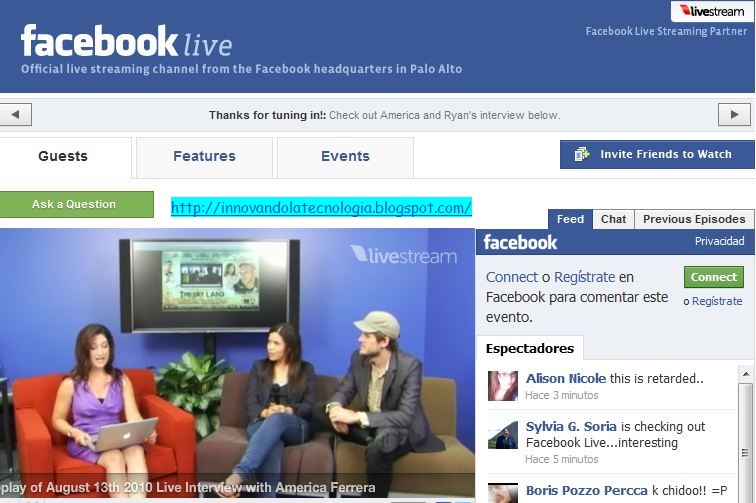The image size is (756, 503).
Task: Click the 'Hace 3 minutos' timestamp
Action: (x=562, y=395)
